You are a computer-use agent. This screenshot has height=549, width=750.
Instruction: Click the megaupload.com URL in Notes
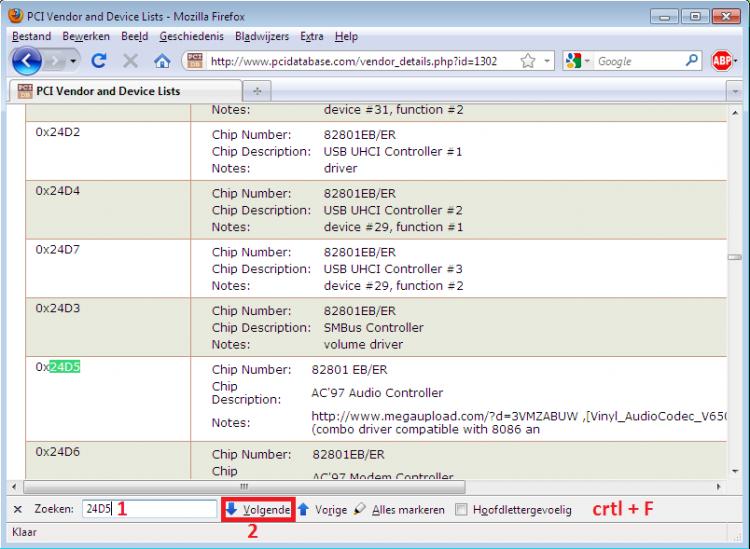pos(444,416)
